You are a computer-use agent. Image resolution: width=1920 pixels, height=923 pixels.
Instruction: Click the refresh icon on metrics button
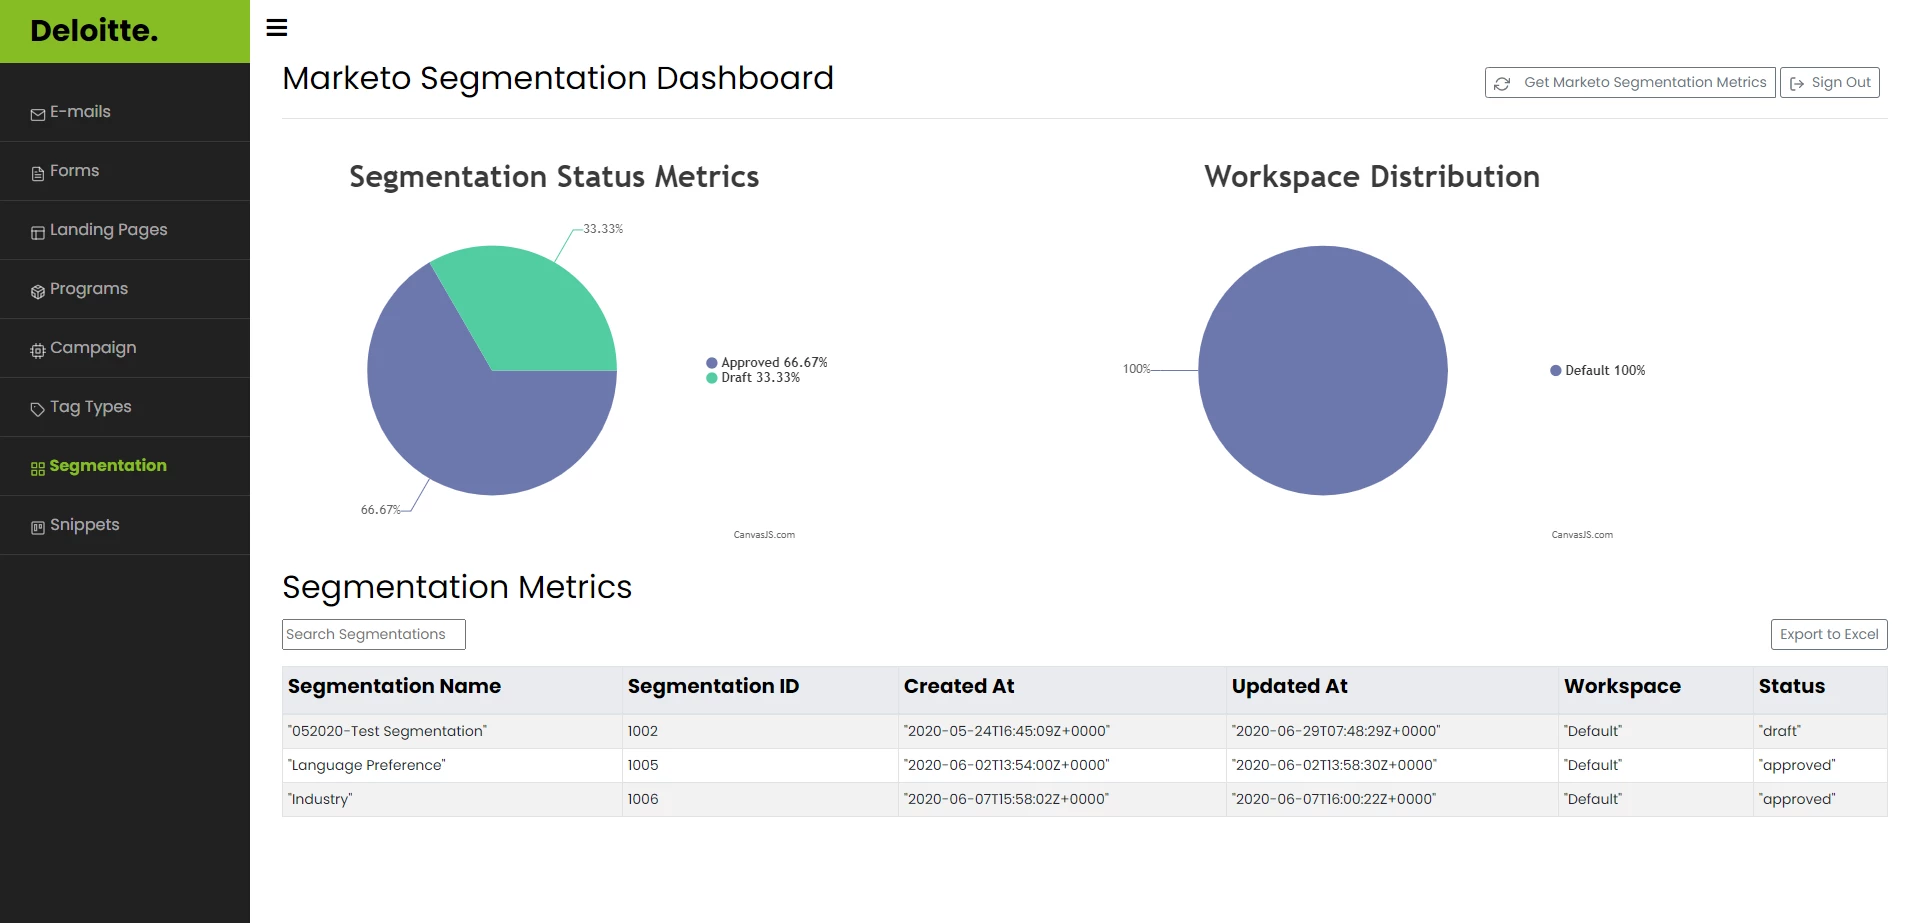point(1502,83)
